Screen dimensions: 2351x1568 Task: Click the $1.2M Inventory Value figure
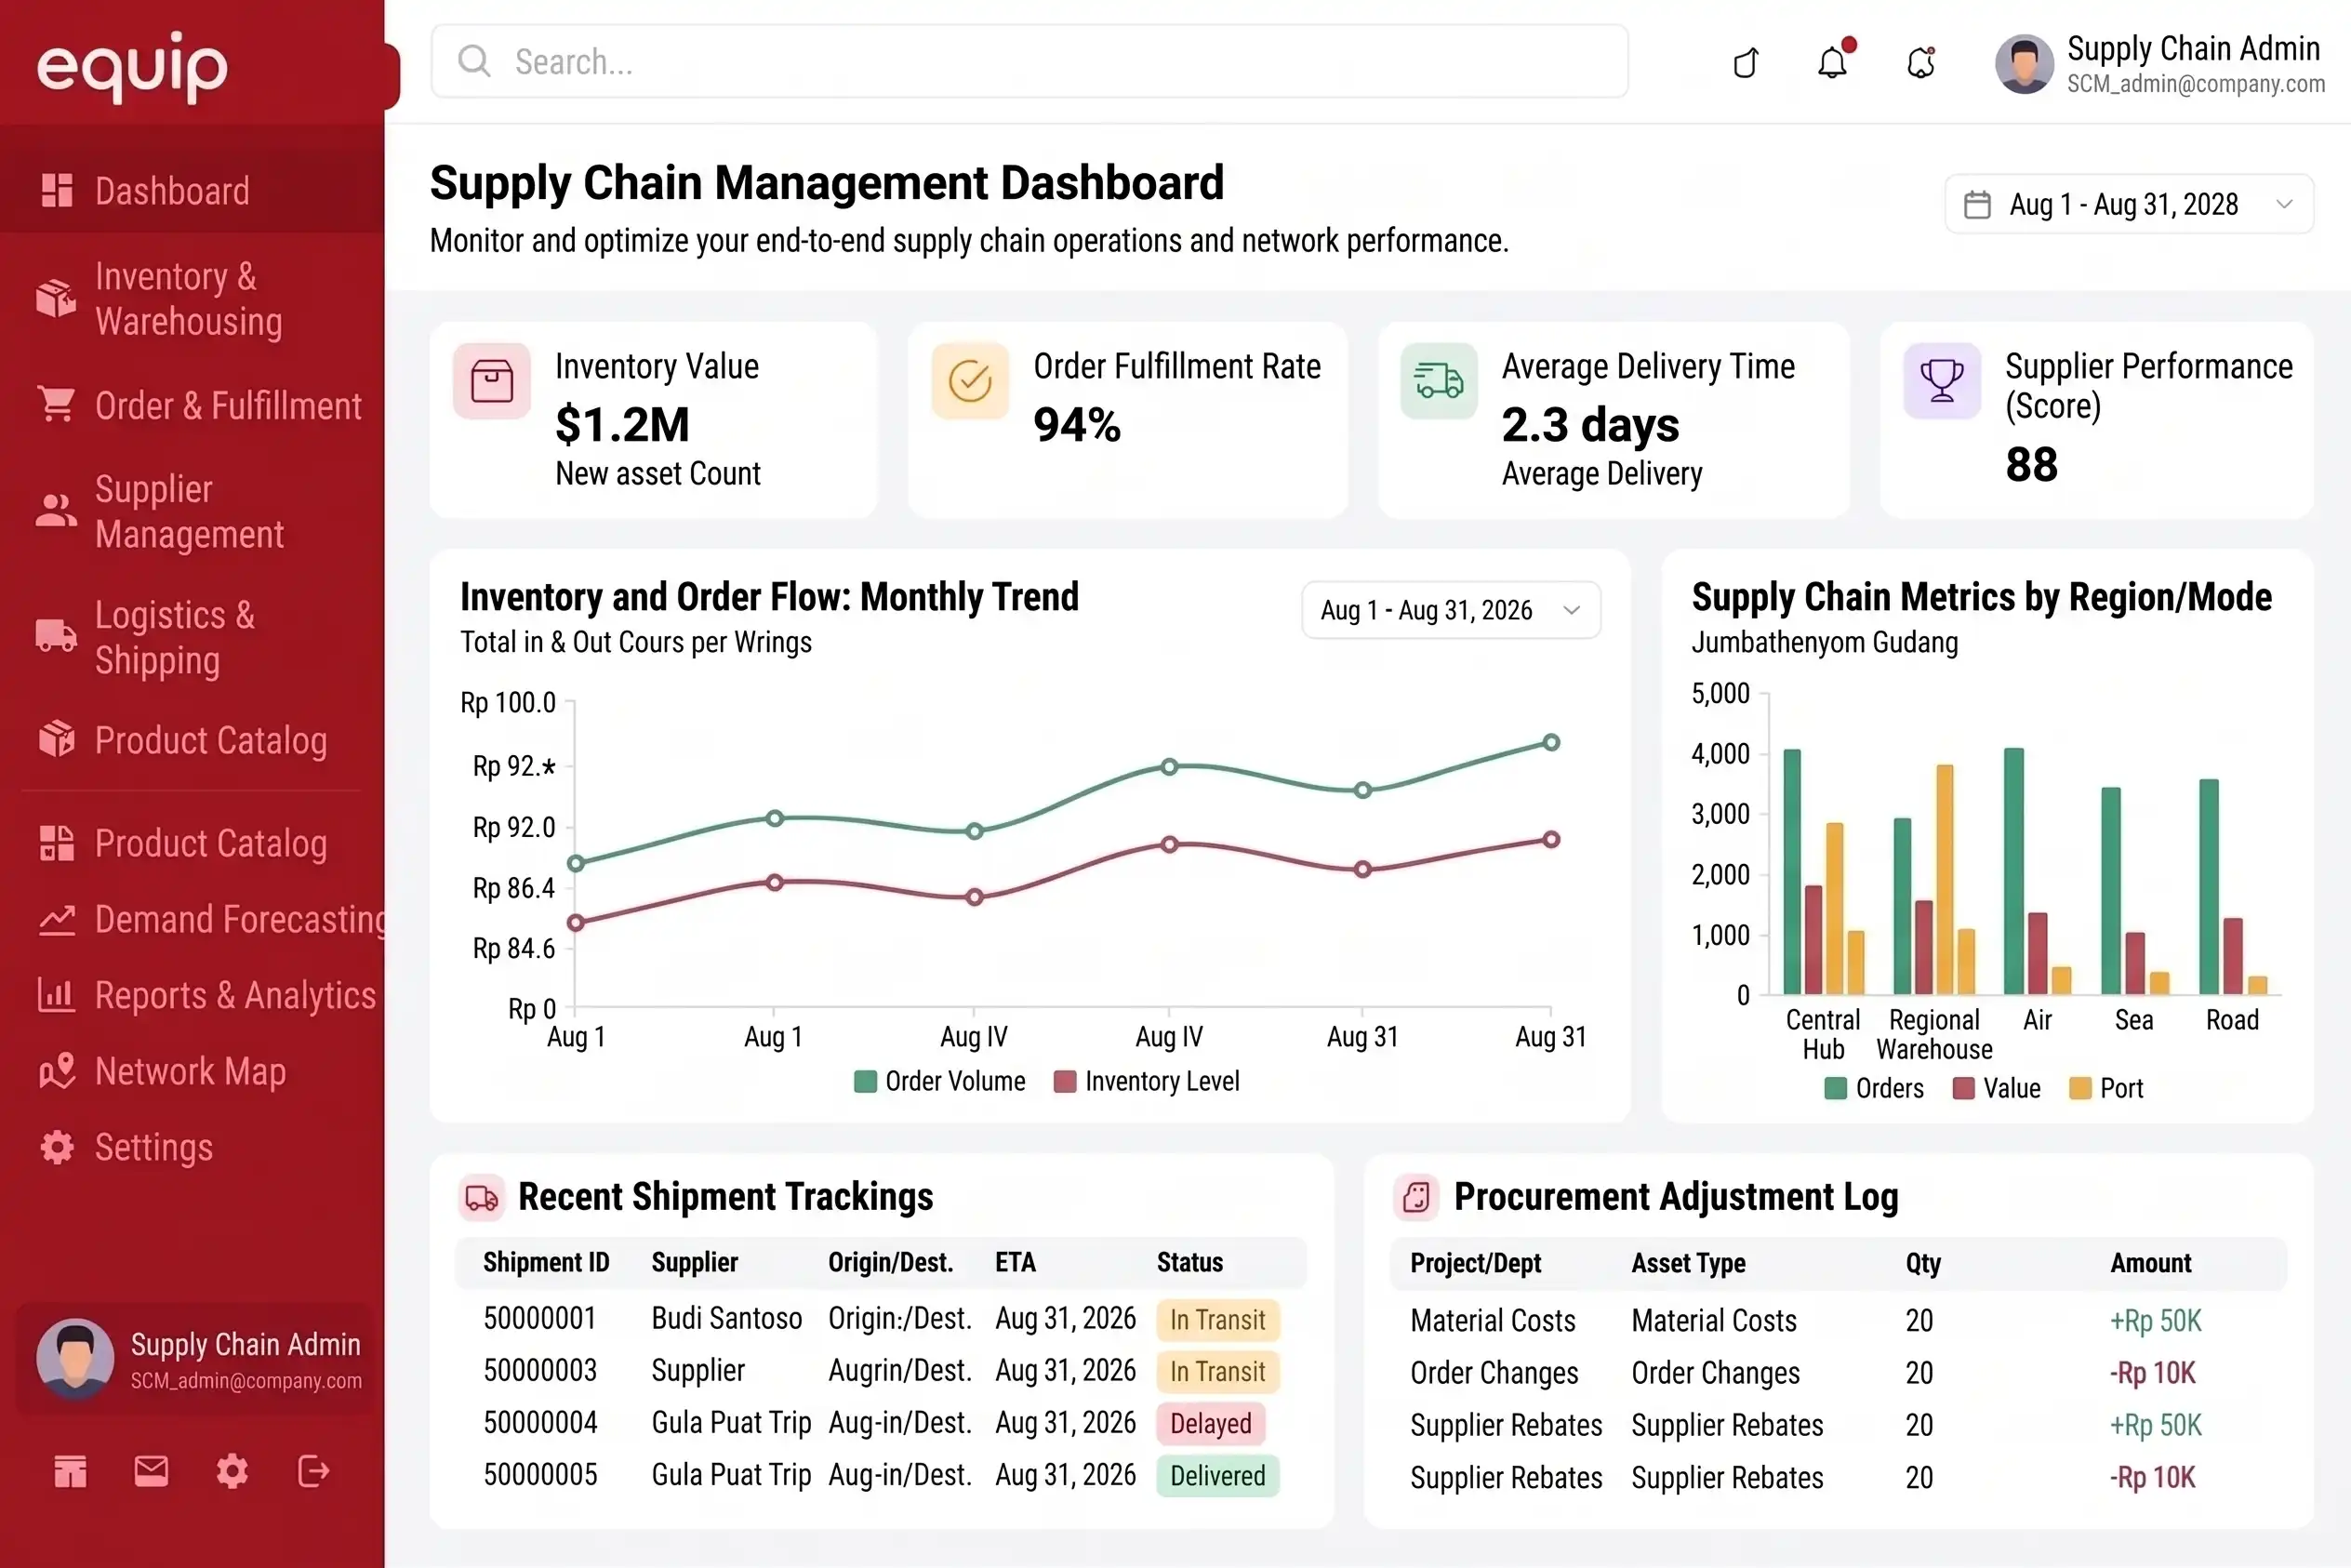coord(622,425)
